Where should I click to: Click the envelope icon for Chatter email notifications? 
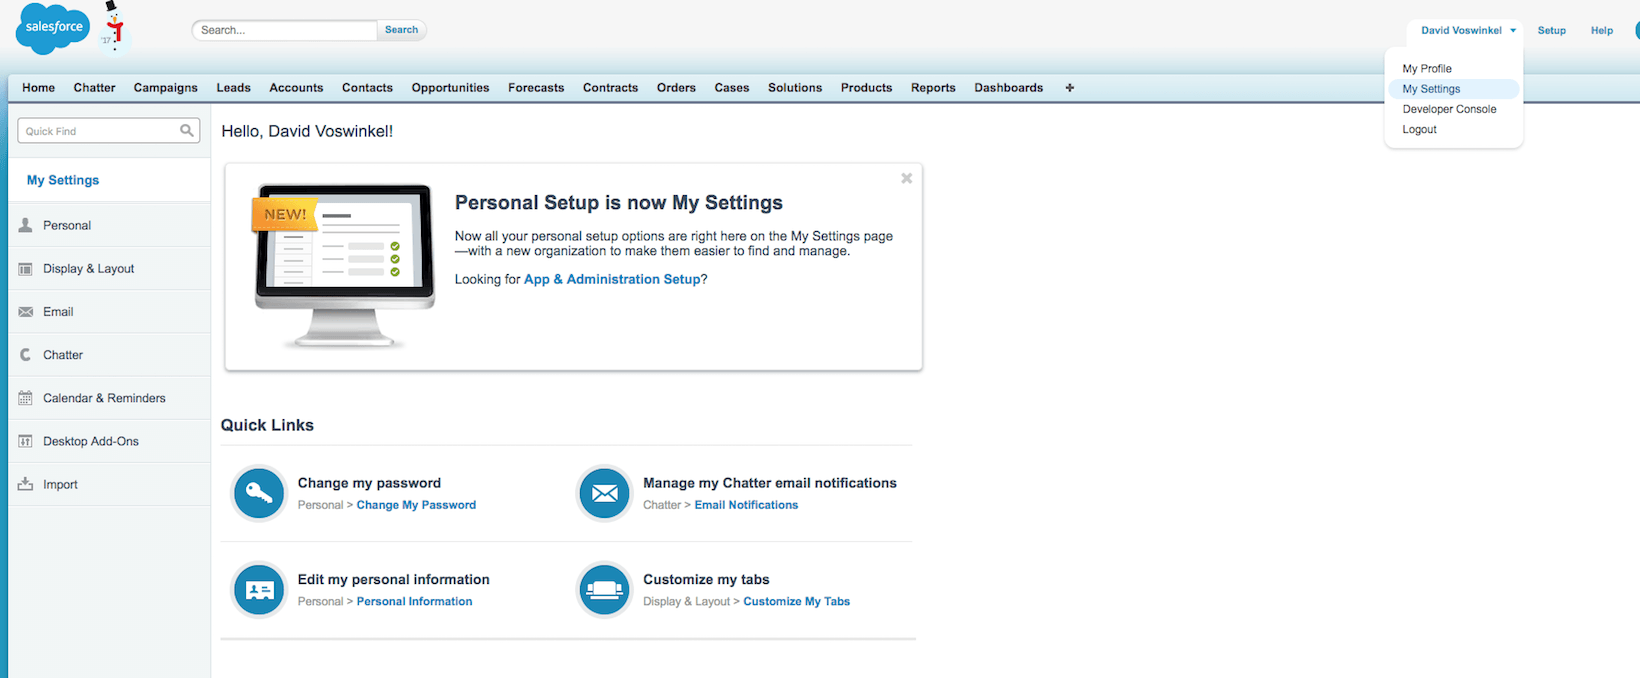click(x=605, y=494)
